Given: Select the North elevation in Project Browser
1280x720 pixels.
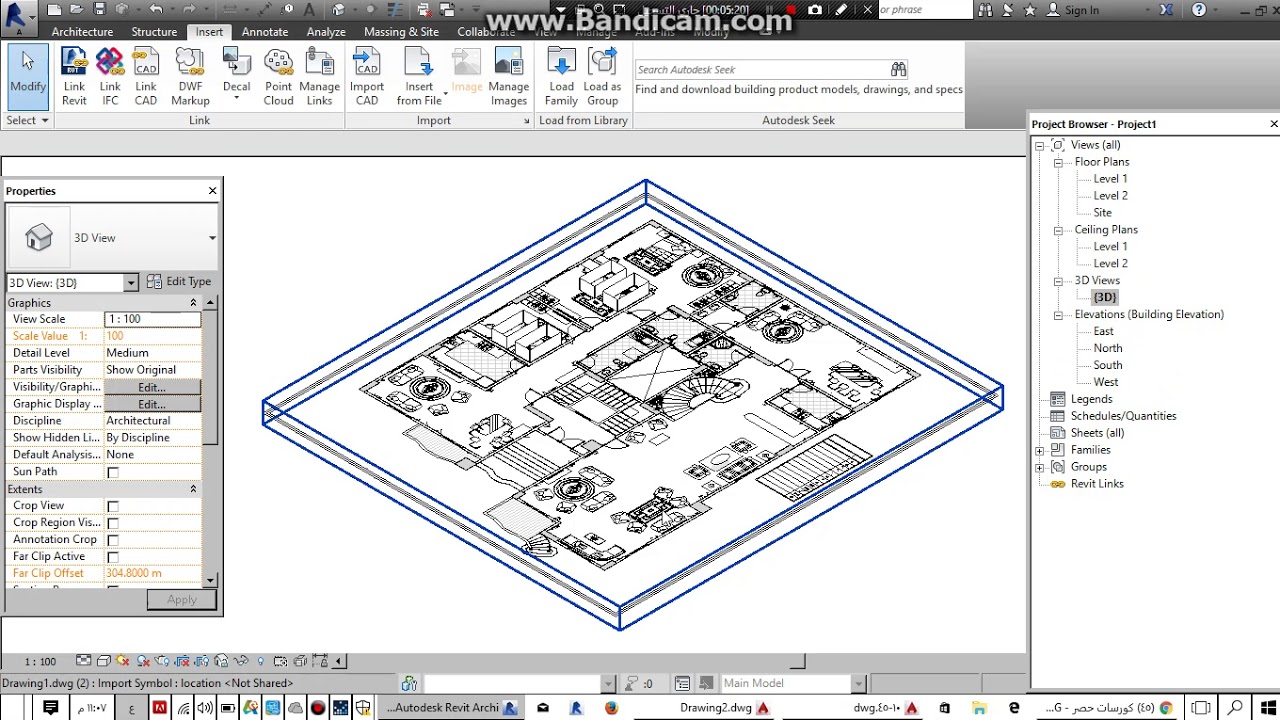Looking at the screenshot, I should coord(1107,348).
